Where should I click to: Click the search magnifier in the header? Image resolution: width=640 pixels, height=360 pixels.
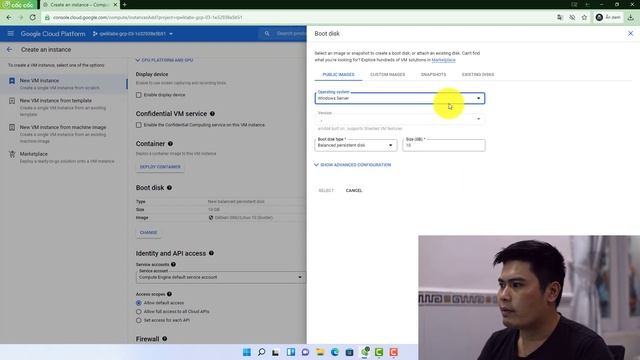[x=267, y=33]
